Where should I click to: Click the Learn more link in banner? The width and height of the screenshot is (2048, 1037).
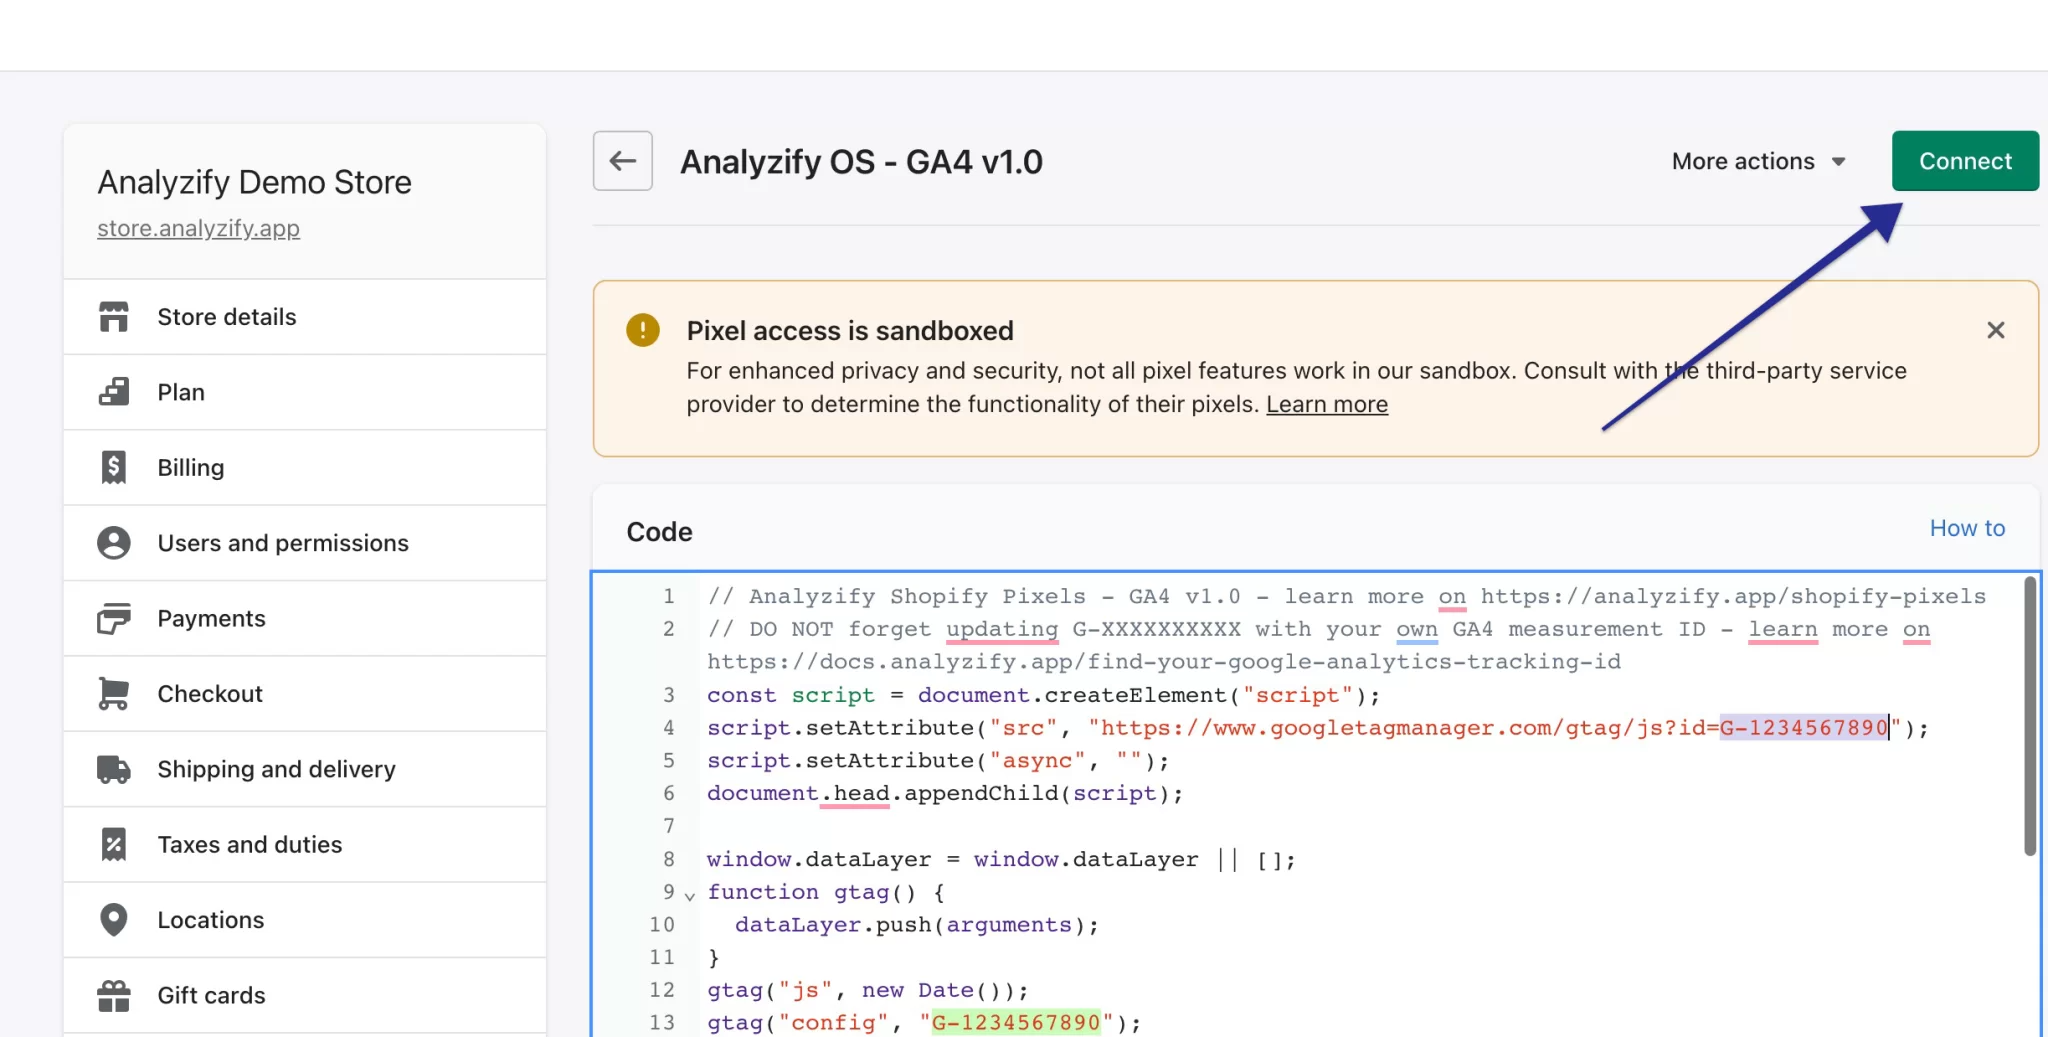point(1327,404)
